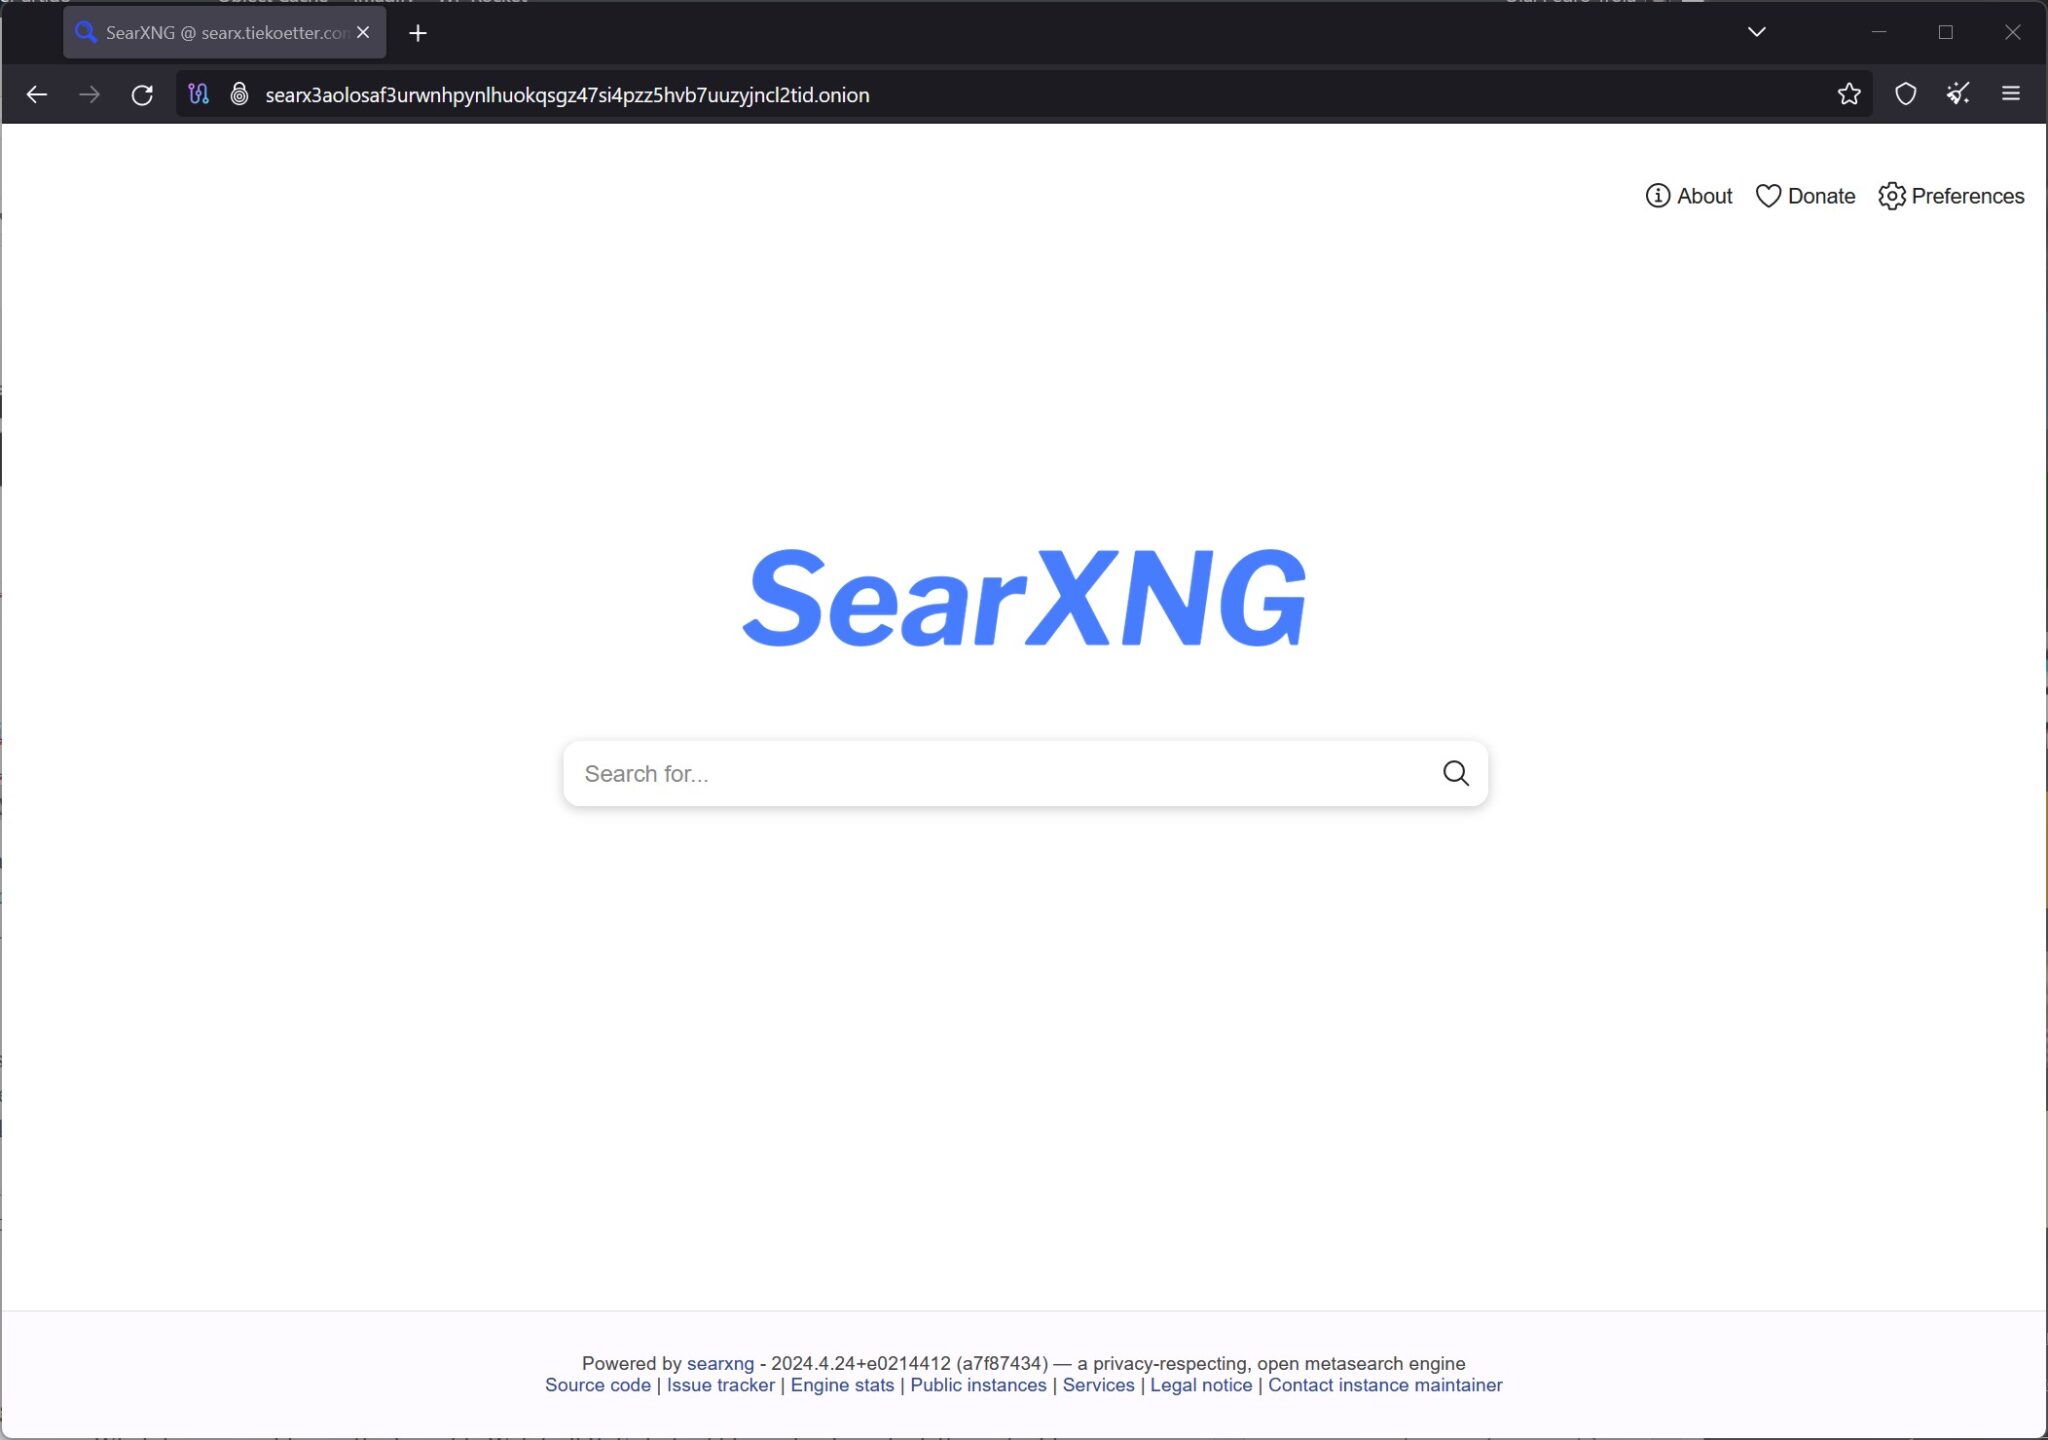Screen dimensions: 2048x1440
Task: Focus the Search for... input field
Action: [x=1000, y=774]
